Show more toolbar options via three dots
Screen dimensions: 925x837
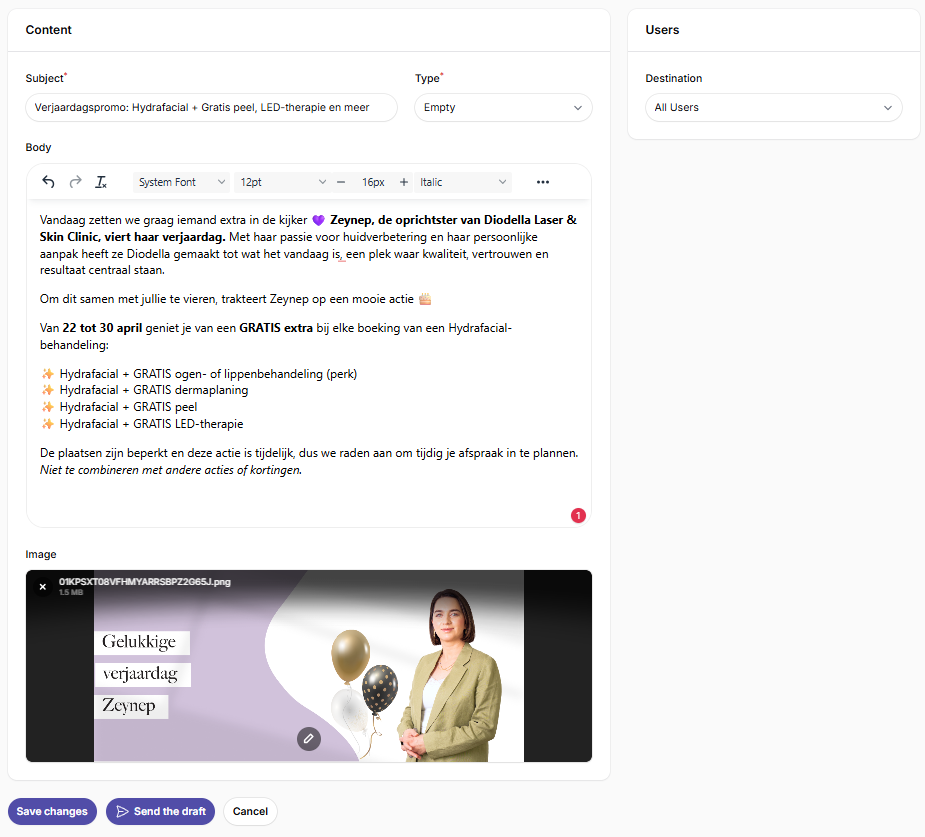(x=543, y=182)
